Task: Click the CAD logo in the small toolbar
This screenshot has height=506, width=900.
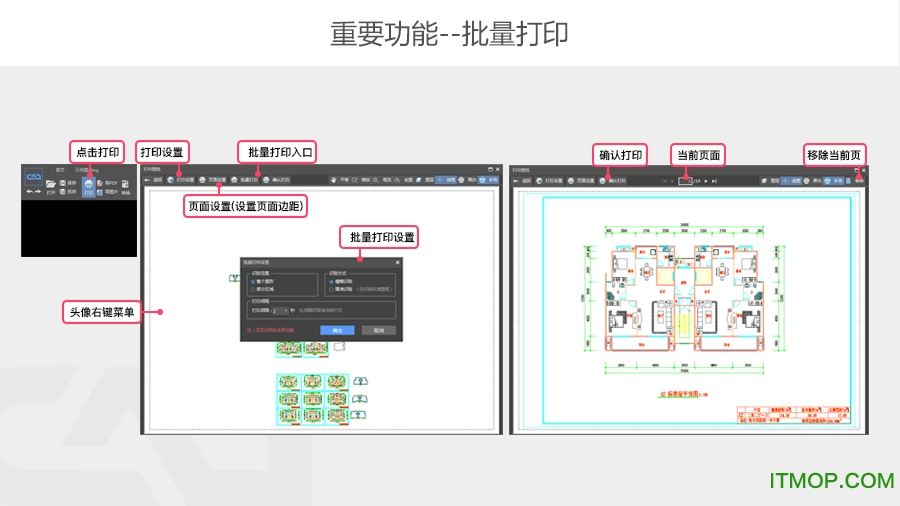Action: 34,177
